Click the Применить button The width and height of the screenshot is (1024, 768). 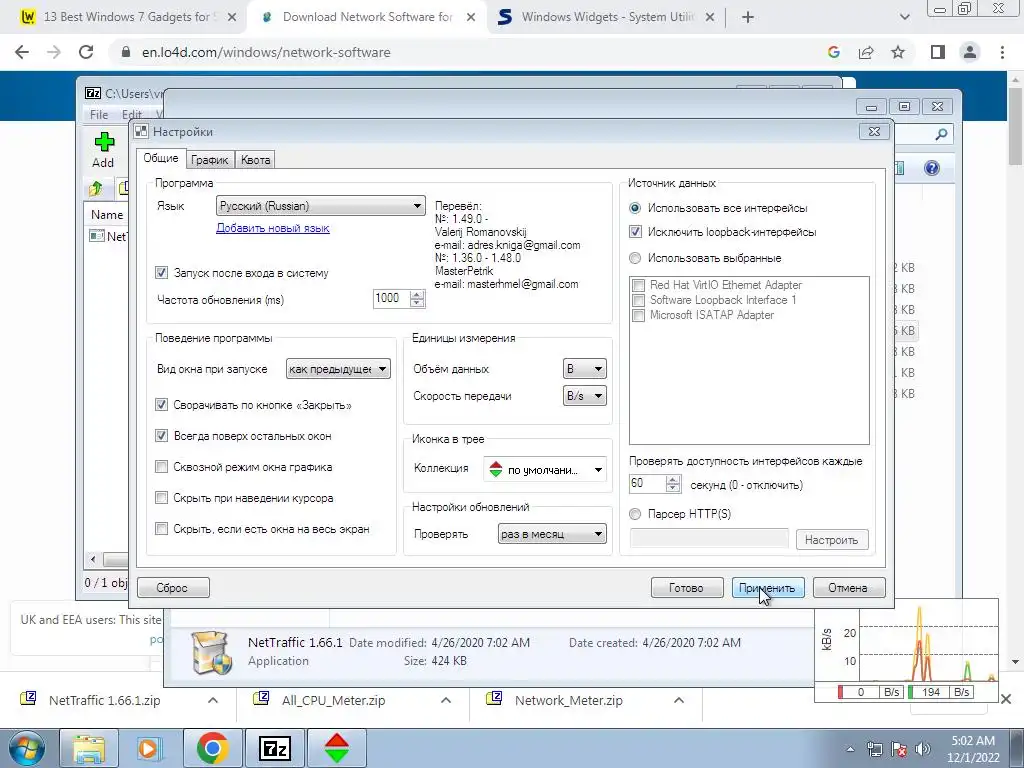(x=768, y=588)
